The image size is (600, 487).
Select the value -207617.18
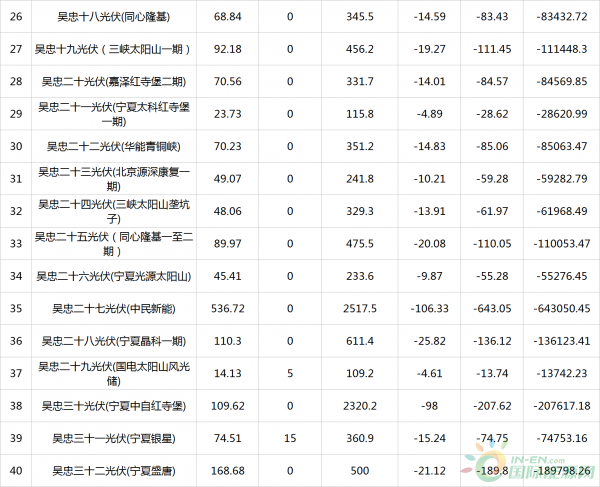tap(562, 406)
